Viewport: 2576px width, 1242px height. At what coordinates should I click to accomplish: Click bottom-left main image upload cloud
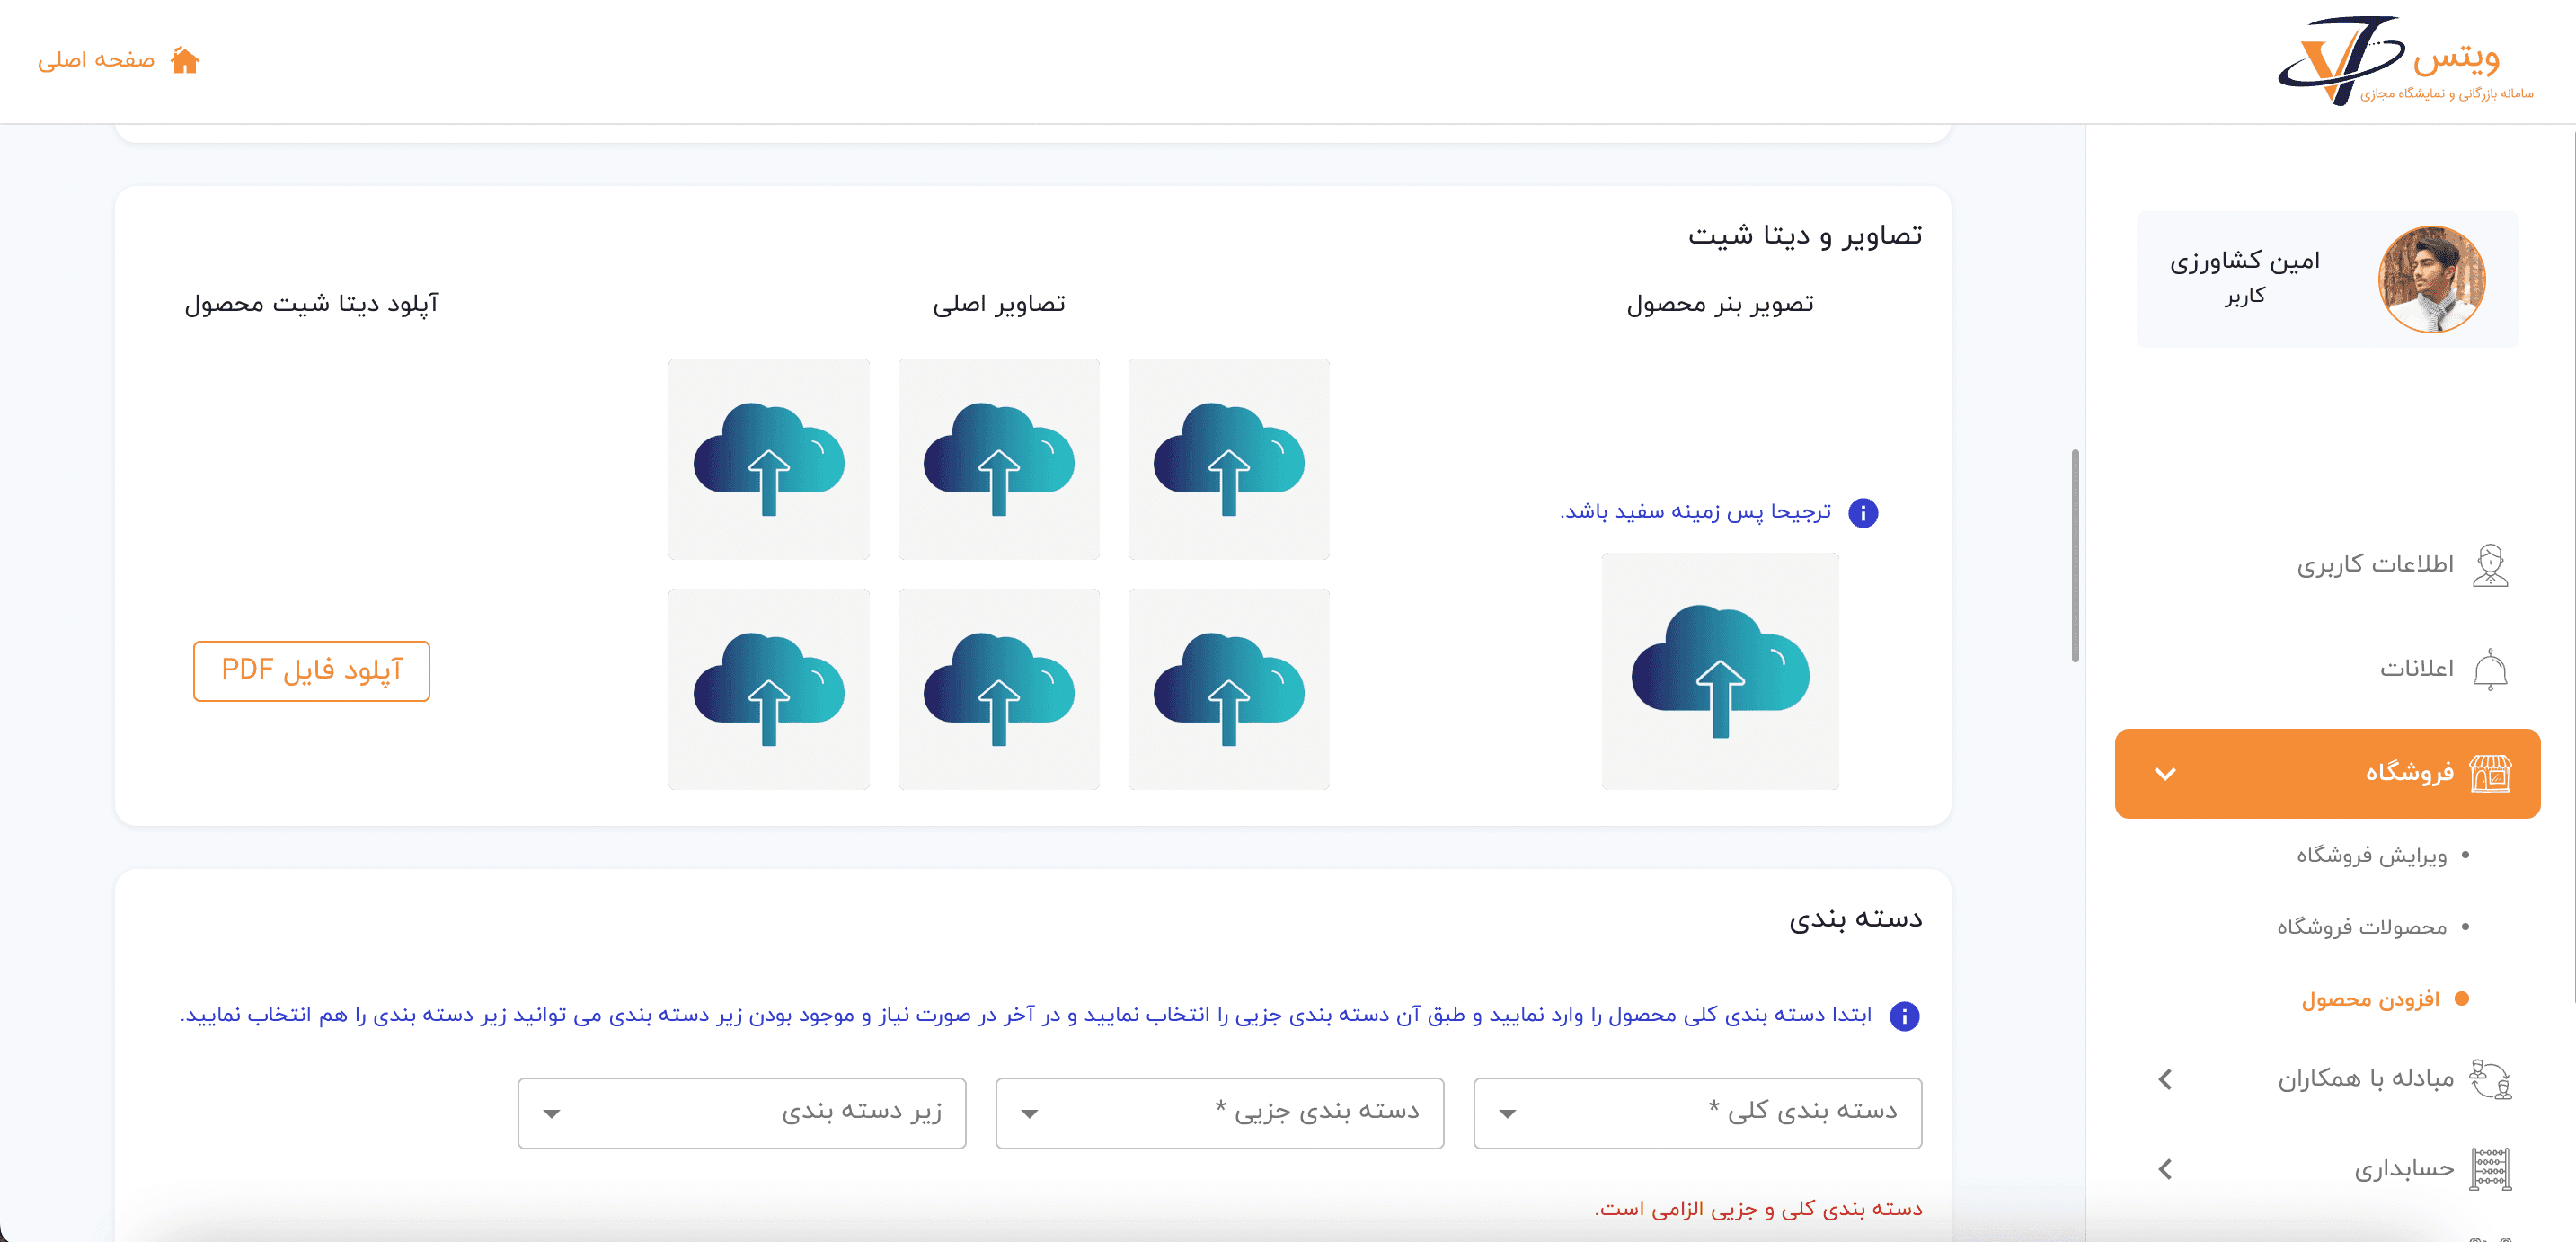click(x=769, y=689)
